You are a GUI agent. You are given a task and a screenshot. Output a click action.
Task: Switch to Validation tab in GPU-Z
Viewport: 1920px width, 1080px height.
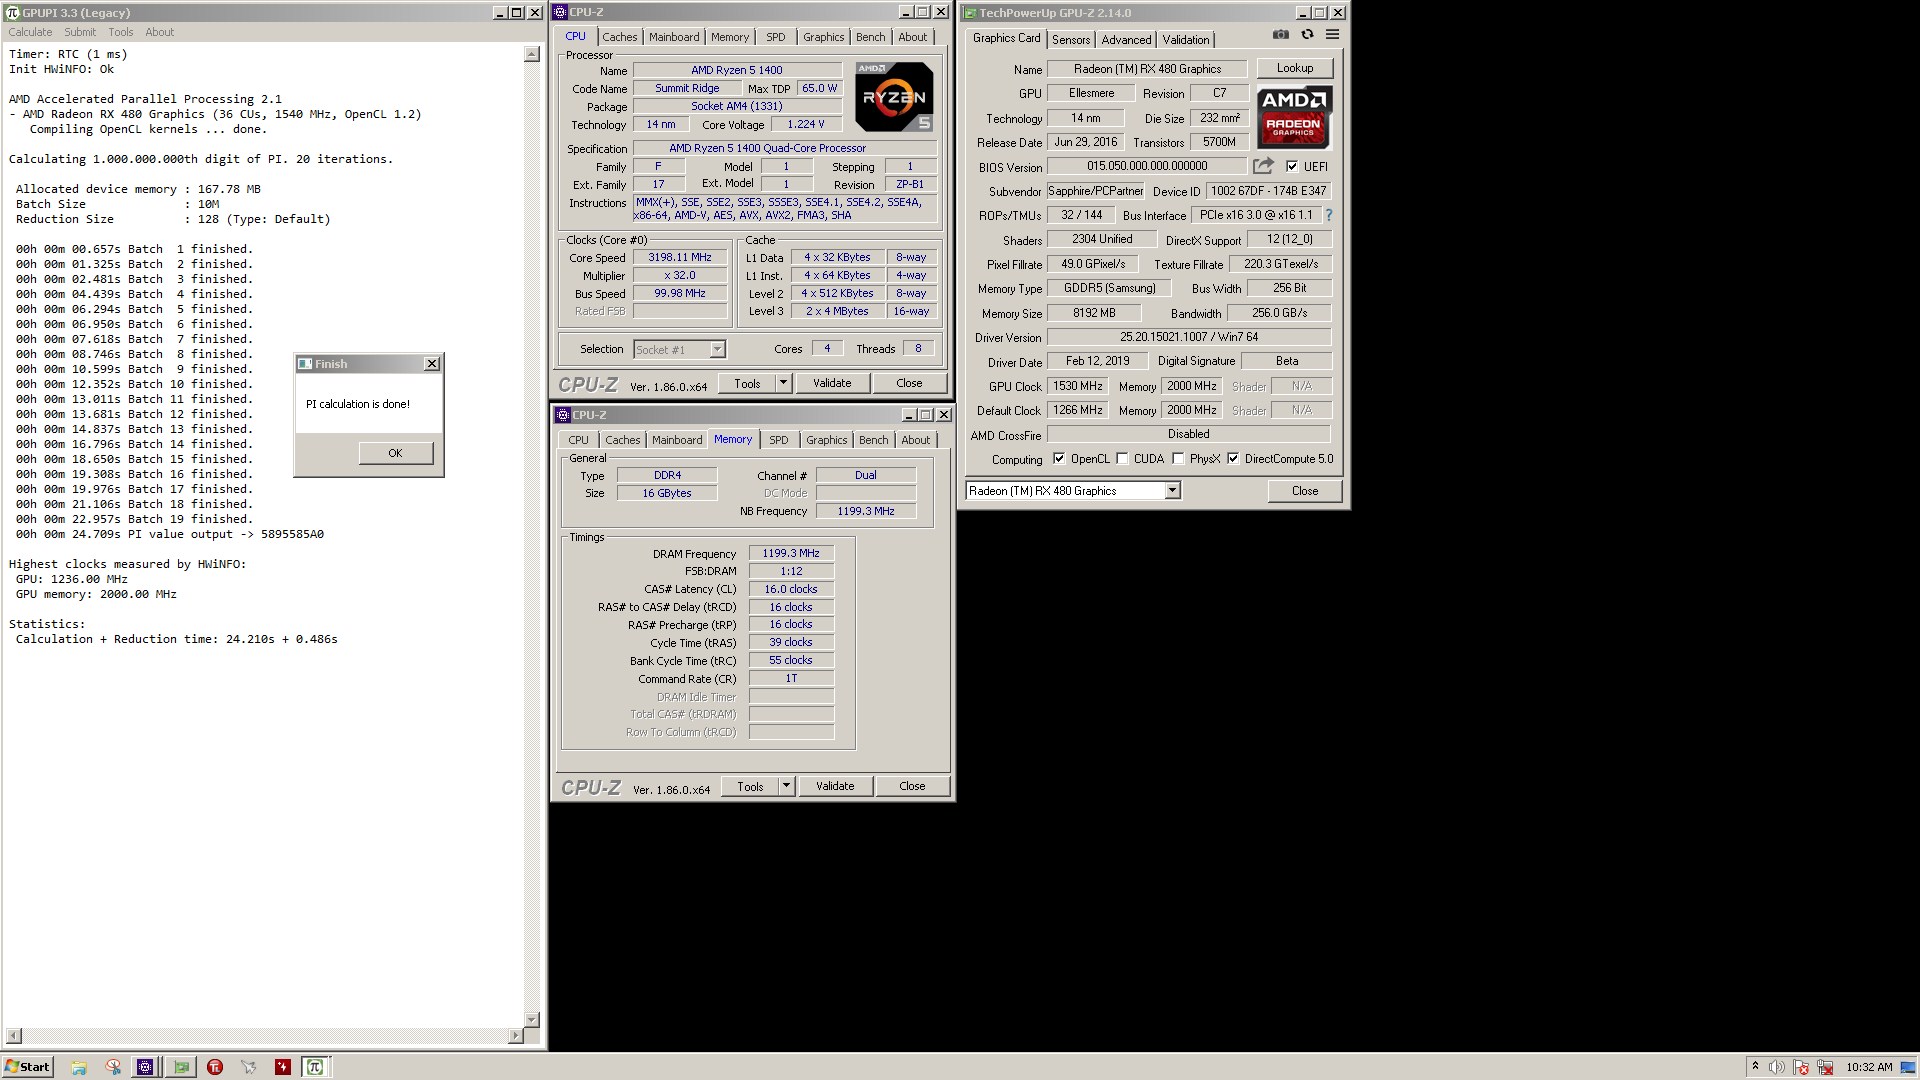(x=1186, y=39)
